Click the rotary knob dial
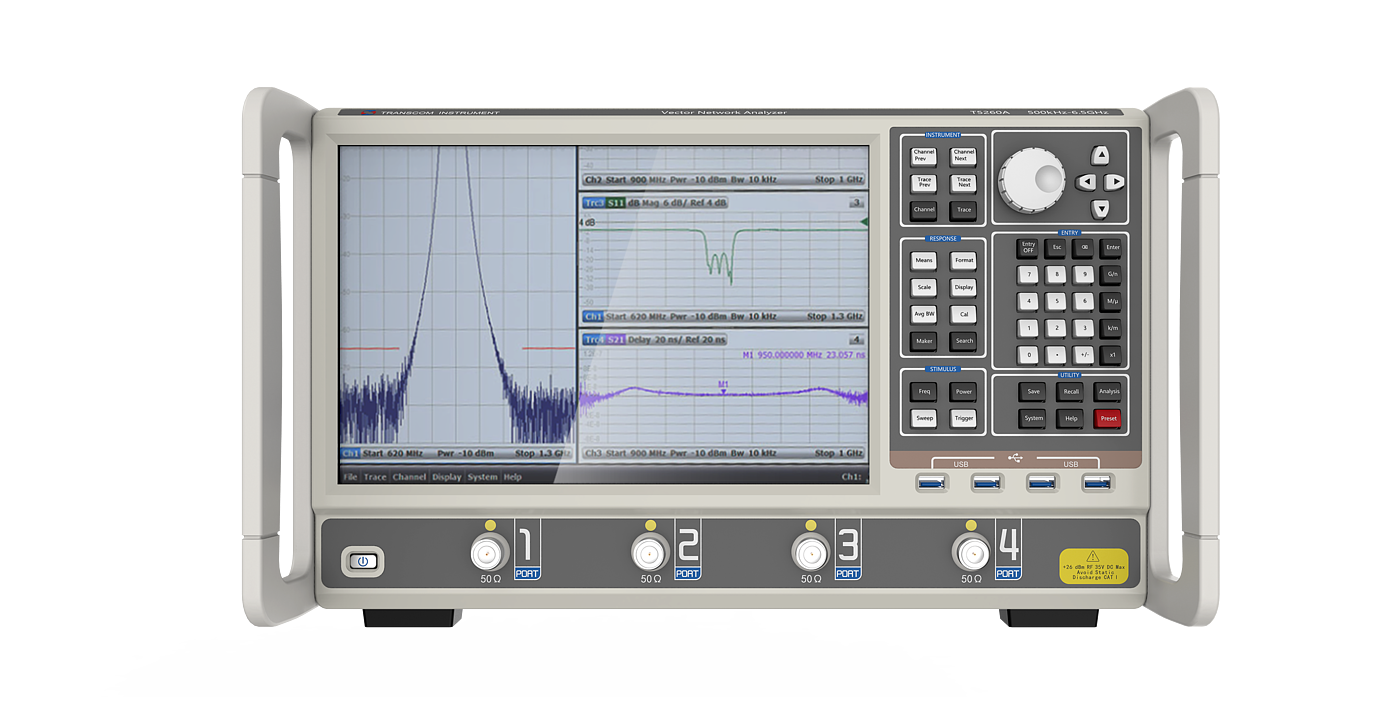 1033,182
